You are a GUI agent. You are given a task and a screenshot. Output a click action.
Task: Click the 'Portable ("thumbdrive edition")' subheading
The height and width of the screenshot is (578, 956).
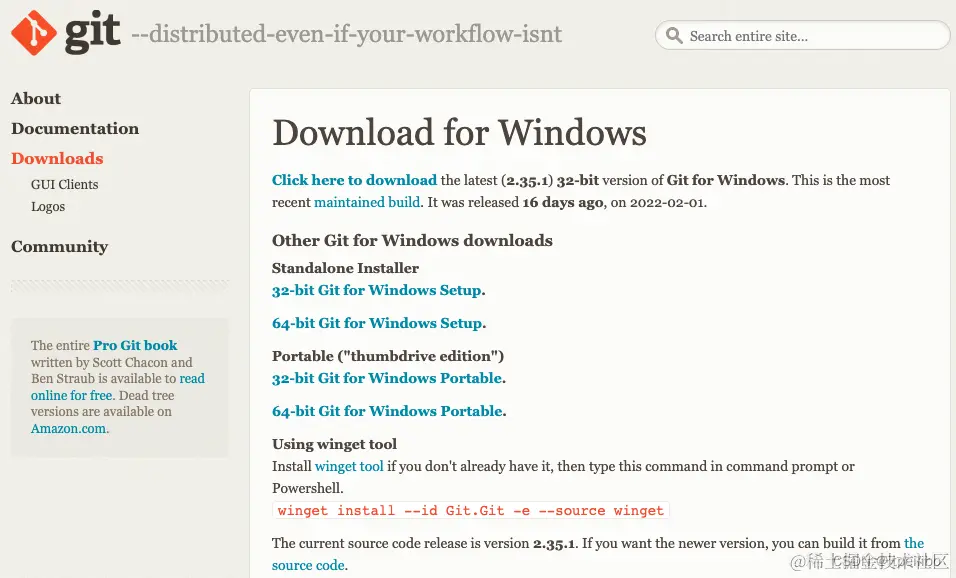point(388,356)
